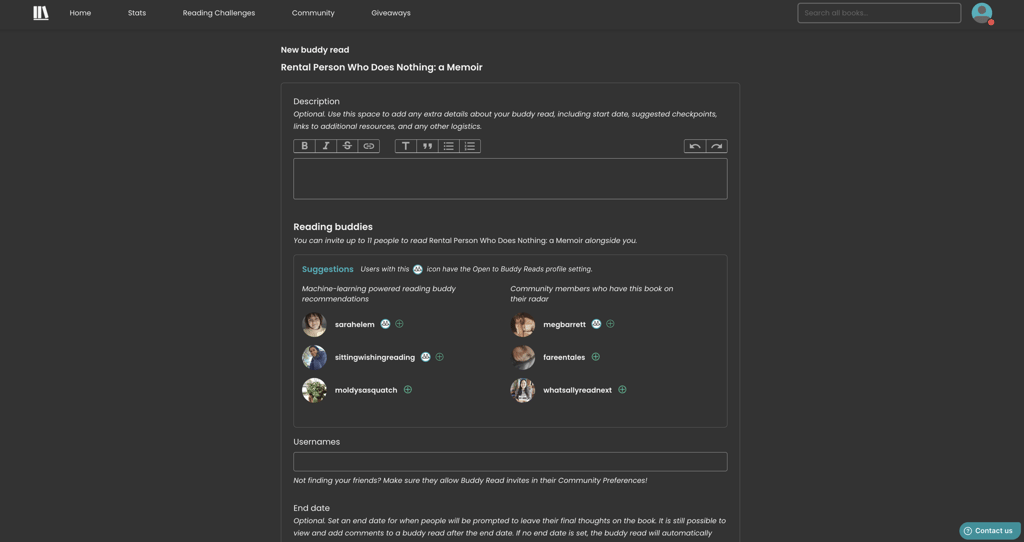Create a bulleted list
1024x542 pixels.
pos(448,146)
